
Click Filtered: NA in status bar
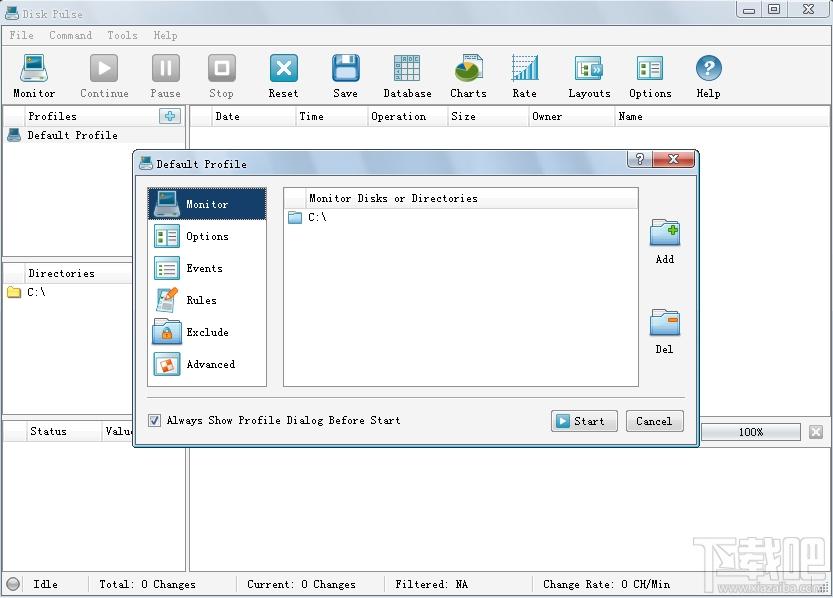(431, 584)
